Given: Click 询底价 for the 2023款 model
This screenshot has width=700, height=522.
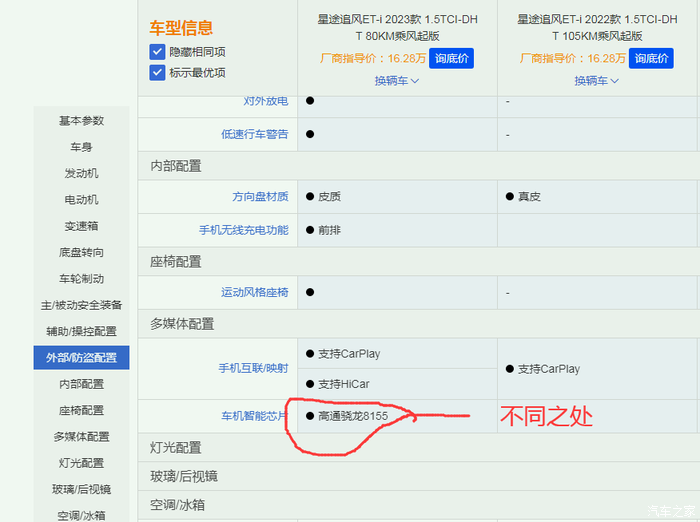Looking at the screenshot, I should tap(451, 58).
